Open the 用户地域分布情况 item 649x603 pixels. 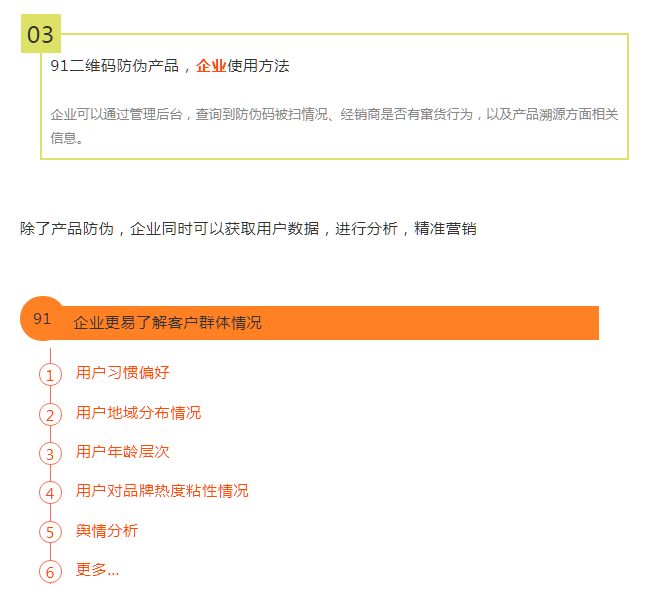(138, 412)
